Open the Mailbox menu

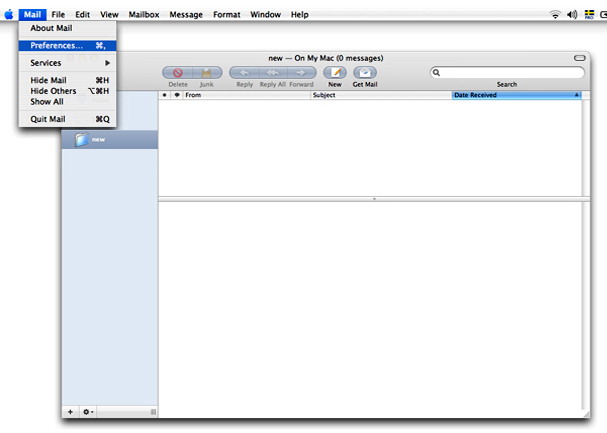144,15
